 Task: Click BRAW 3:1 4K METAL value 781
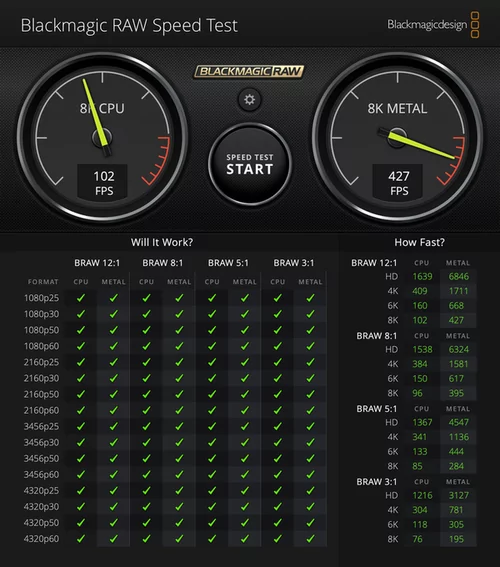(x=456, y=510)
